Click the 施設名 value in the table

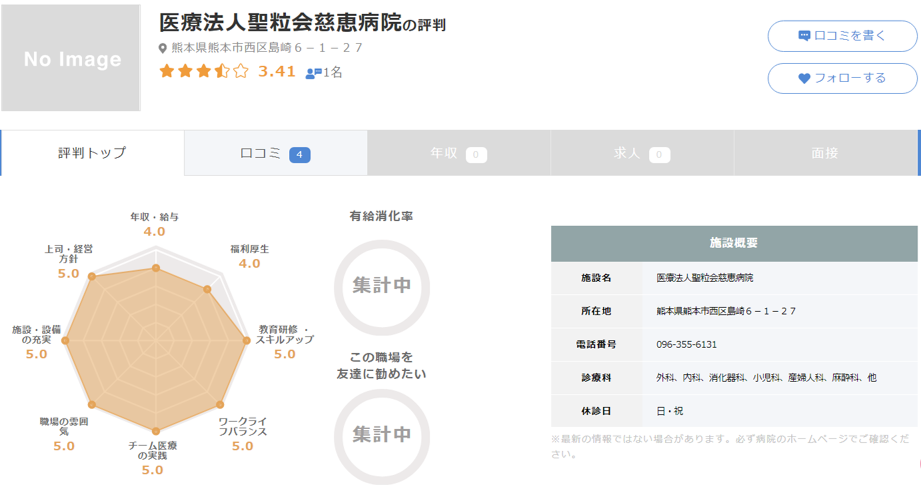point(705,278)
